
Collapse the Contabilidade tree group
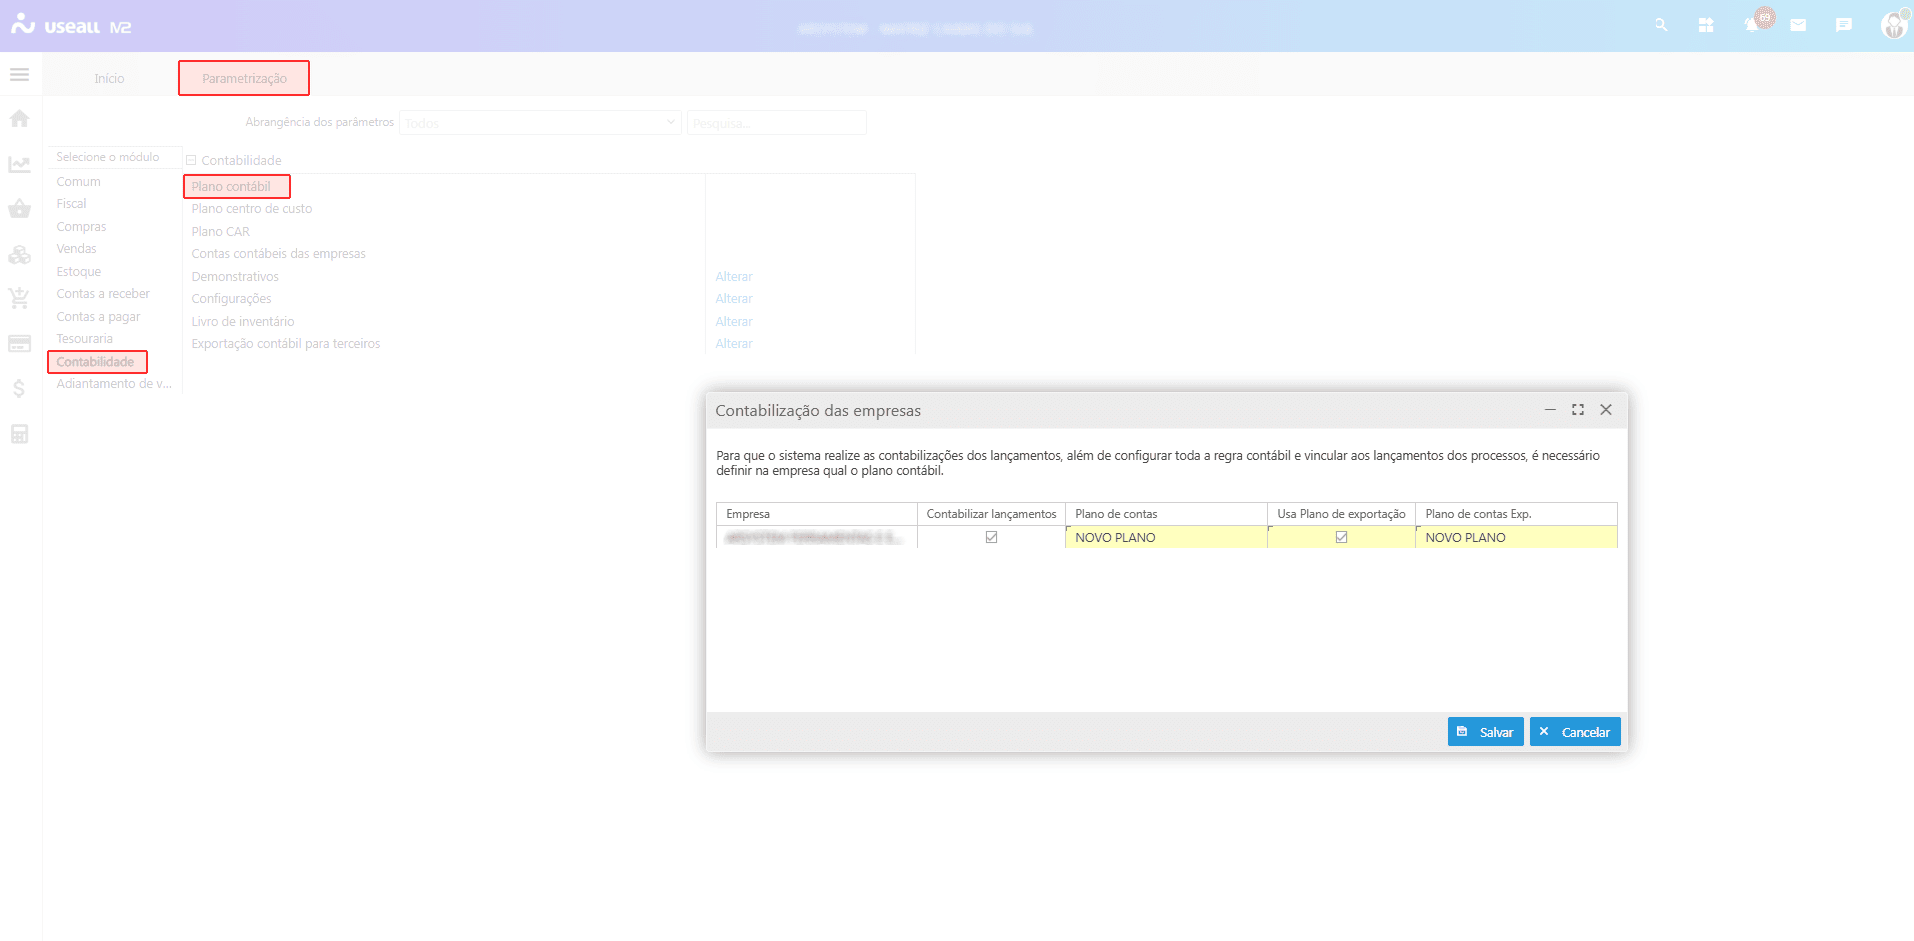point(191,160)
